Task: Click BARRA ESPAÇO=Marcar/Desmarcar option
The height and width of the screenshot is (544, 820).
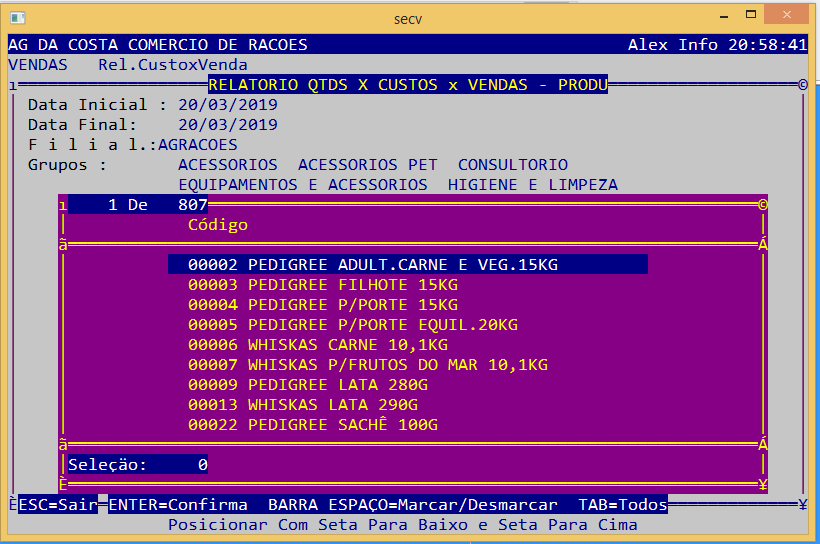Action: click(413, 505)
